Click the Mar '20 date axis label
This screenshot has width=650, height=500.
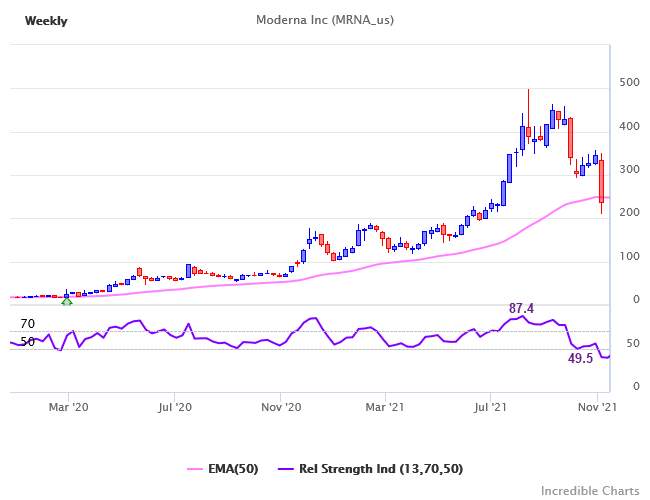coord(68,407)
